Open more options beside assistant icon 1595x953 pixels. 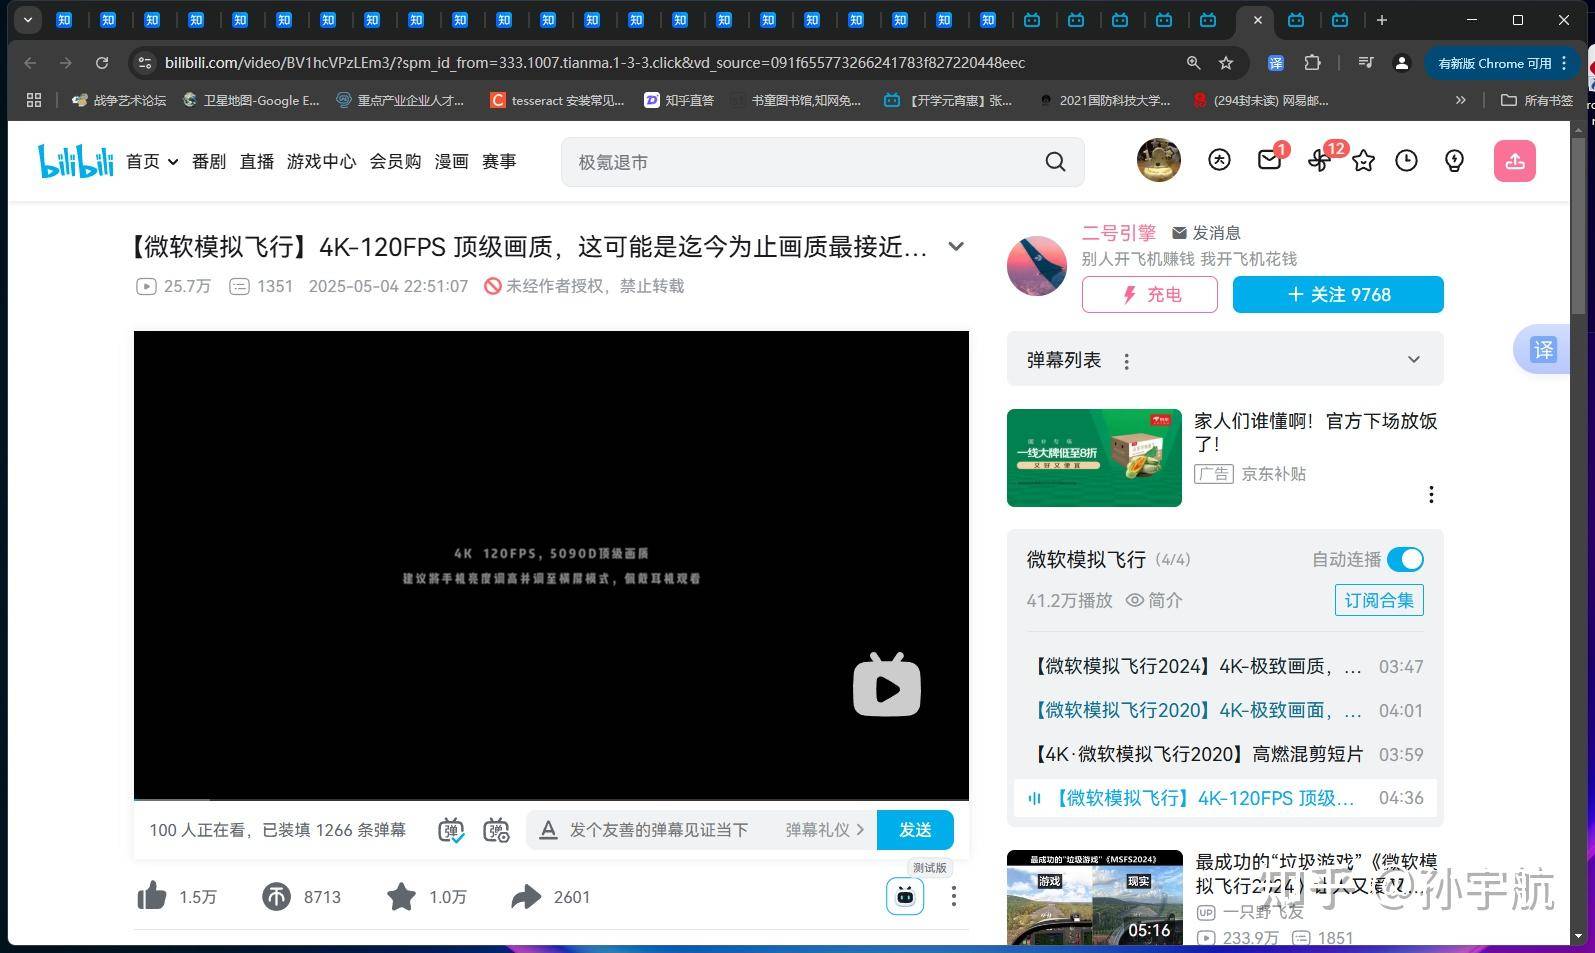954,896
